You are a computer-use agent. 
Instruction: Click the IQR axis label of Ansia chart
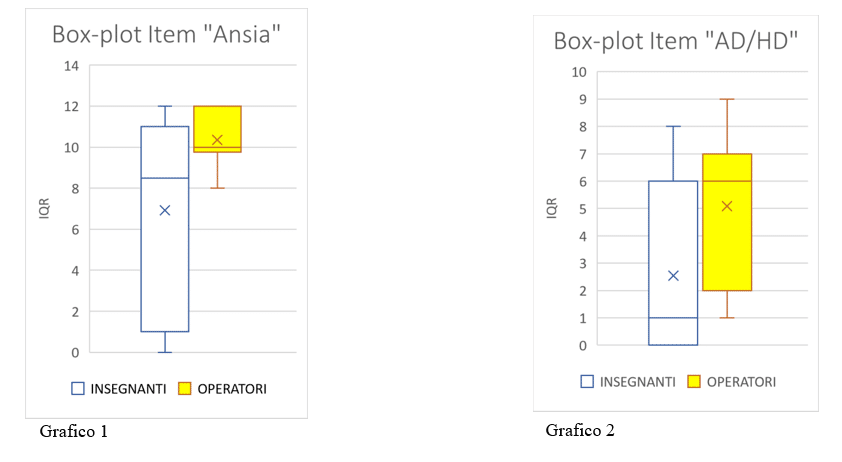click(44, 208)
